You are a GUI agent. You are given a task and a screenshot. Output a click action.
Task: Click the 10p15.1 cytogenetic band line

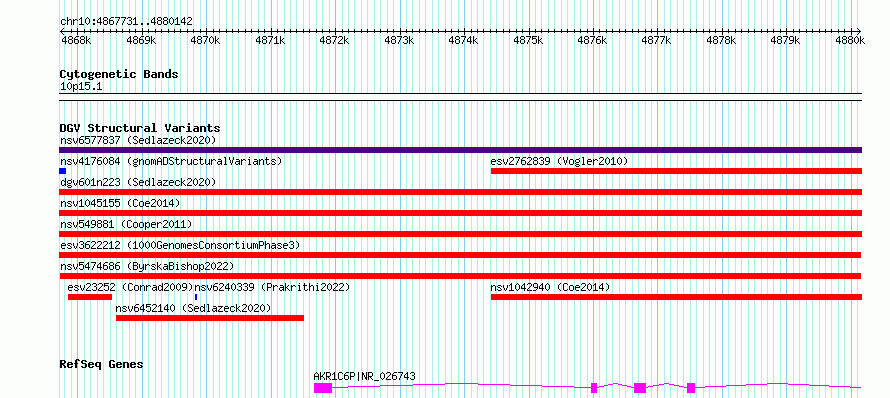click(460, 97)
